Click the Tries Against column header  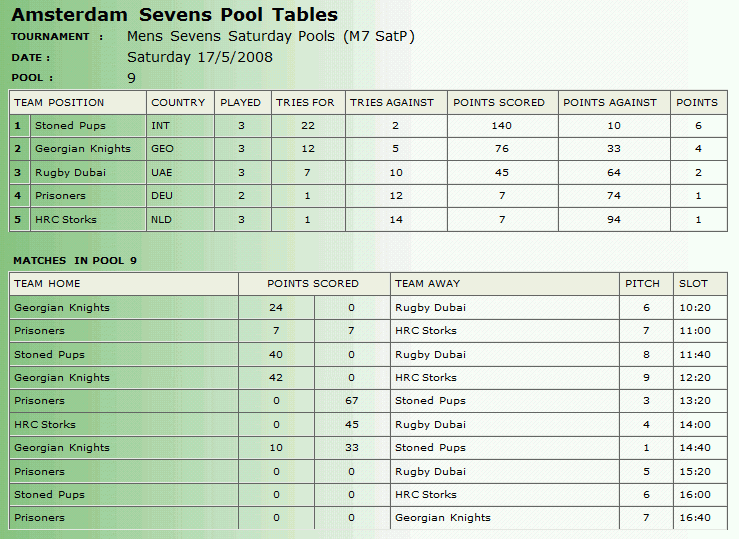392,102
